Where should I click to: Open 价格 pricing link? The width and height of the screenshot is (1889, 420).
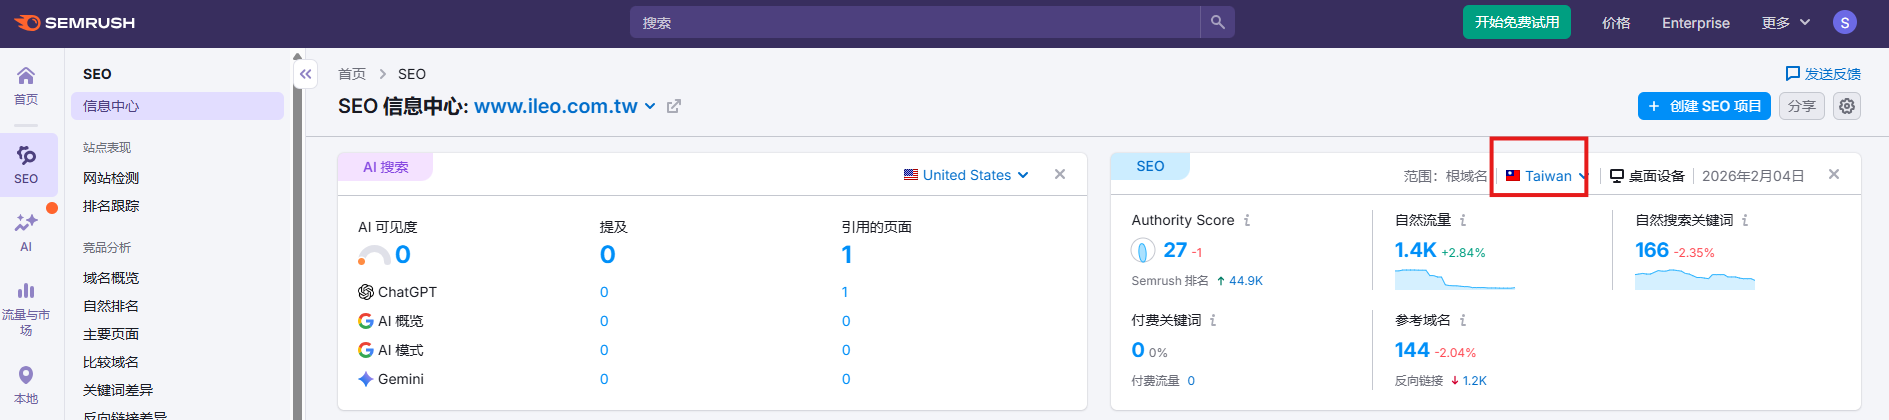tap(1616, 23)
